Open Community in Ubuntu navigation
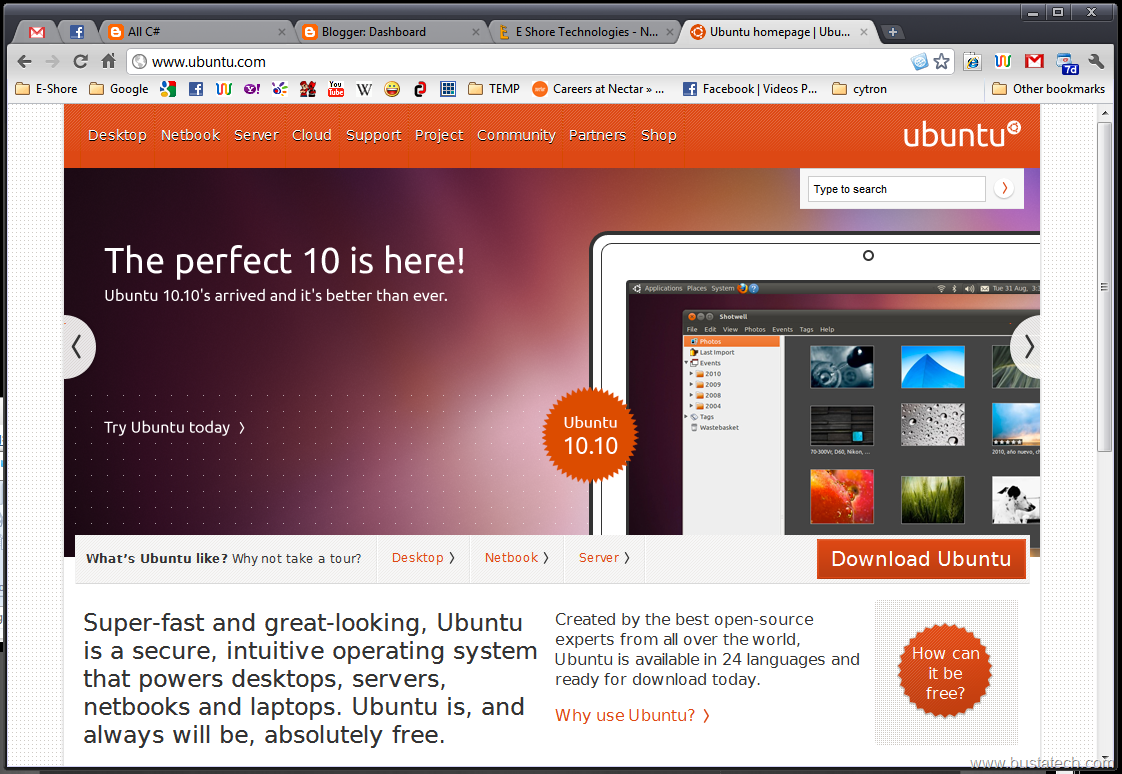The width and height of the screenshot is (1122, 774). coord(516,135)
